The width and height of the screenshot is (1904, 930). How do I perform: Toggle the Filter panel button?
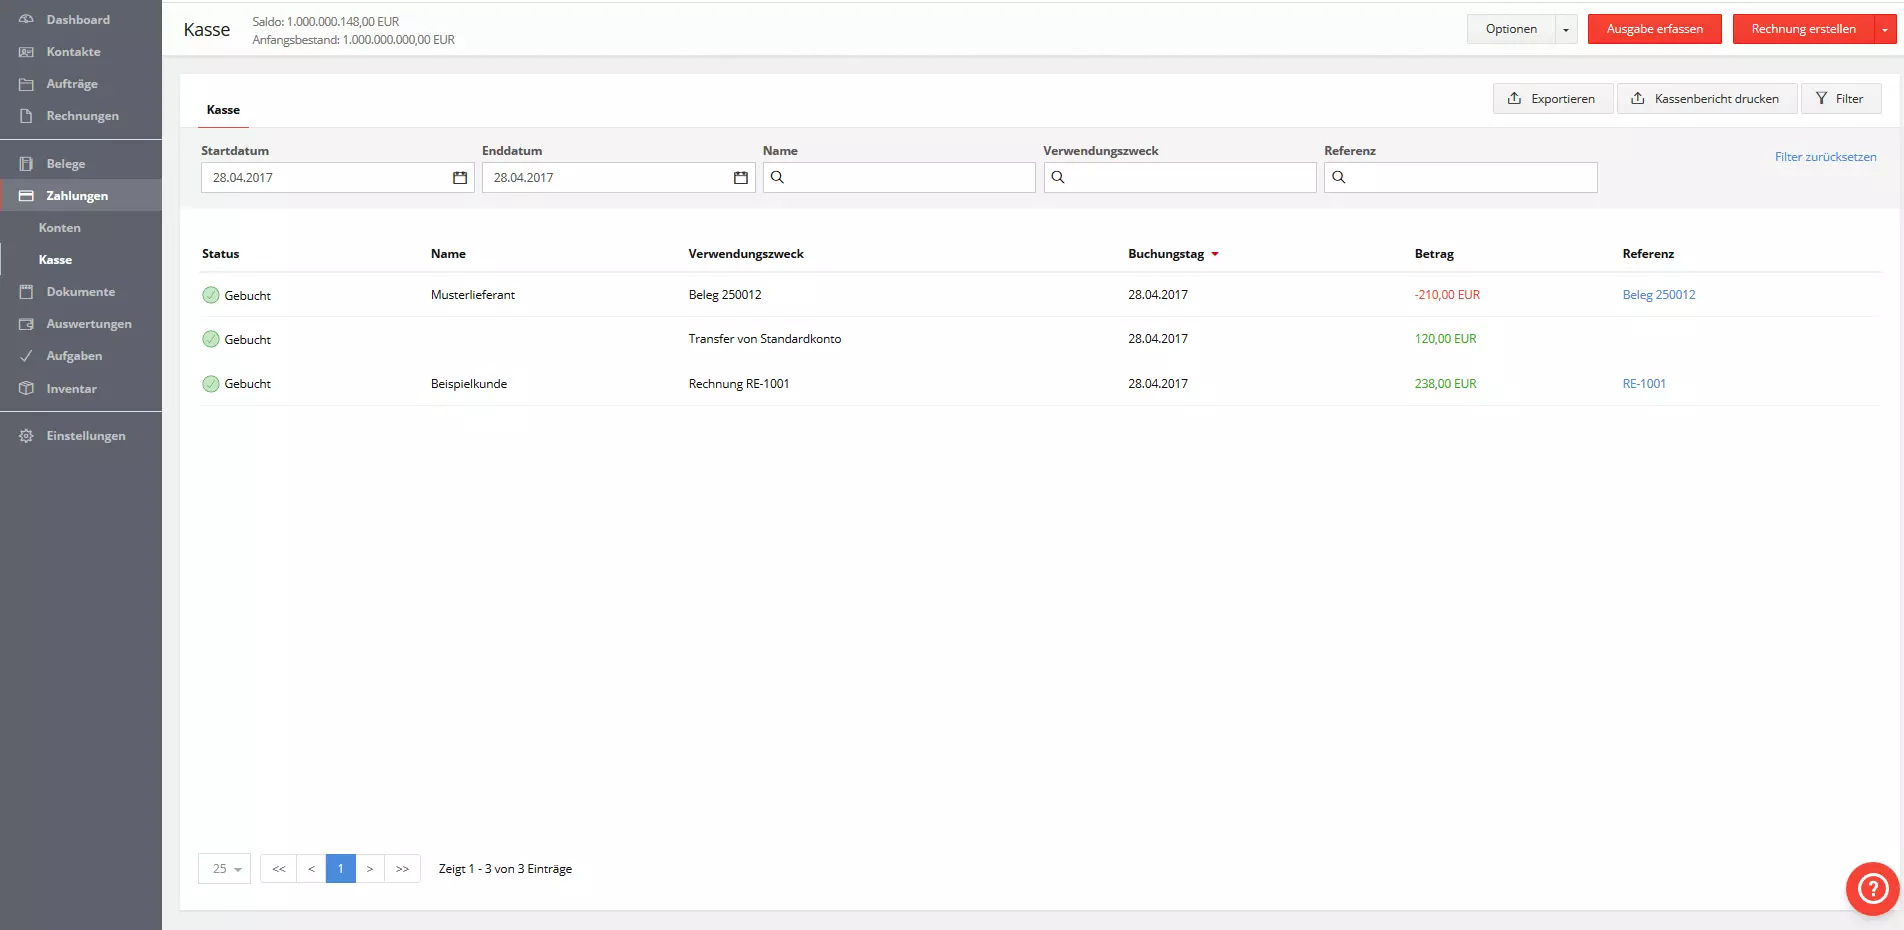click(1840, 99)
